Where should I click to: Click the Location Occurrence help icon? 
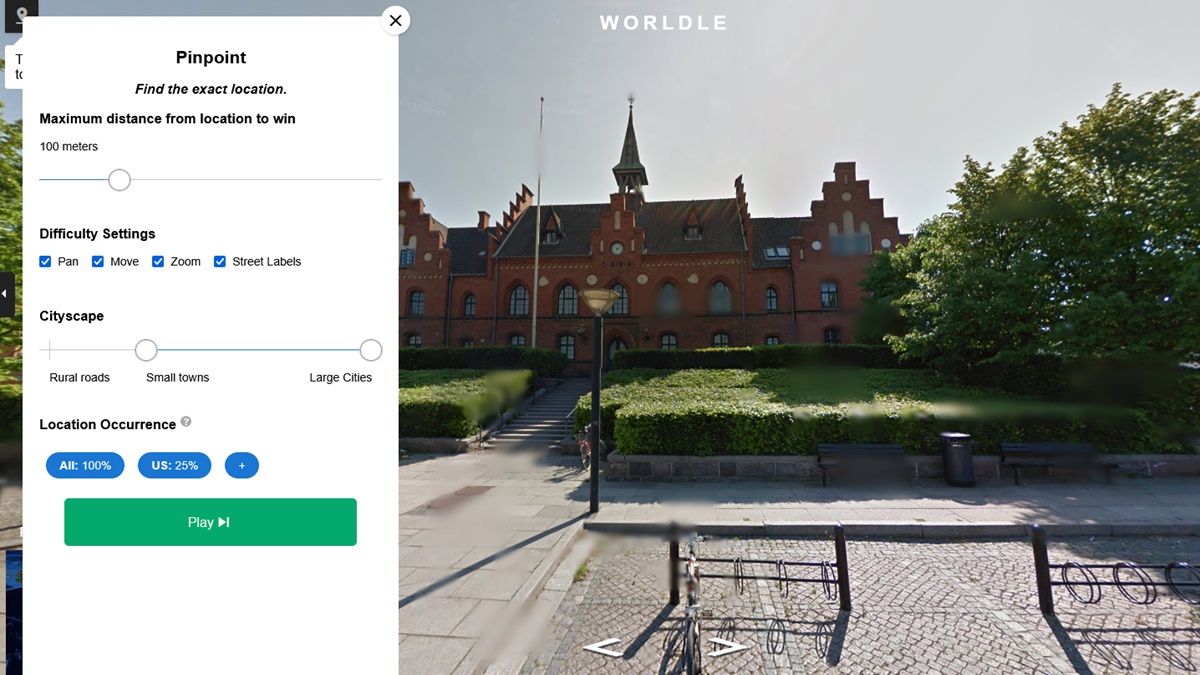pos(186,423)
